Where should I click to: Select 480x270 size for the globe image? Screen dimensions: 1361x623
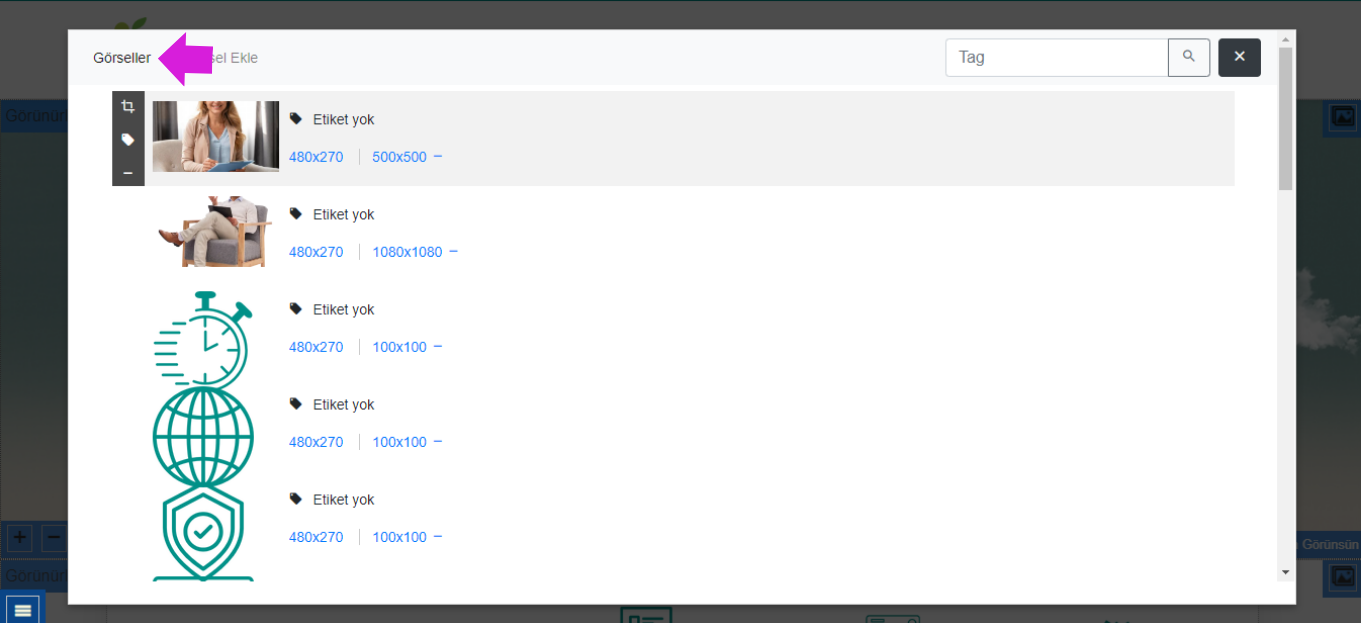316,442
